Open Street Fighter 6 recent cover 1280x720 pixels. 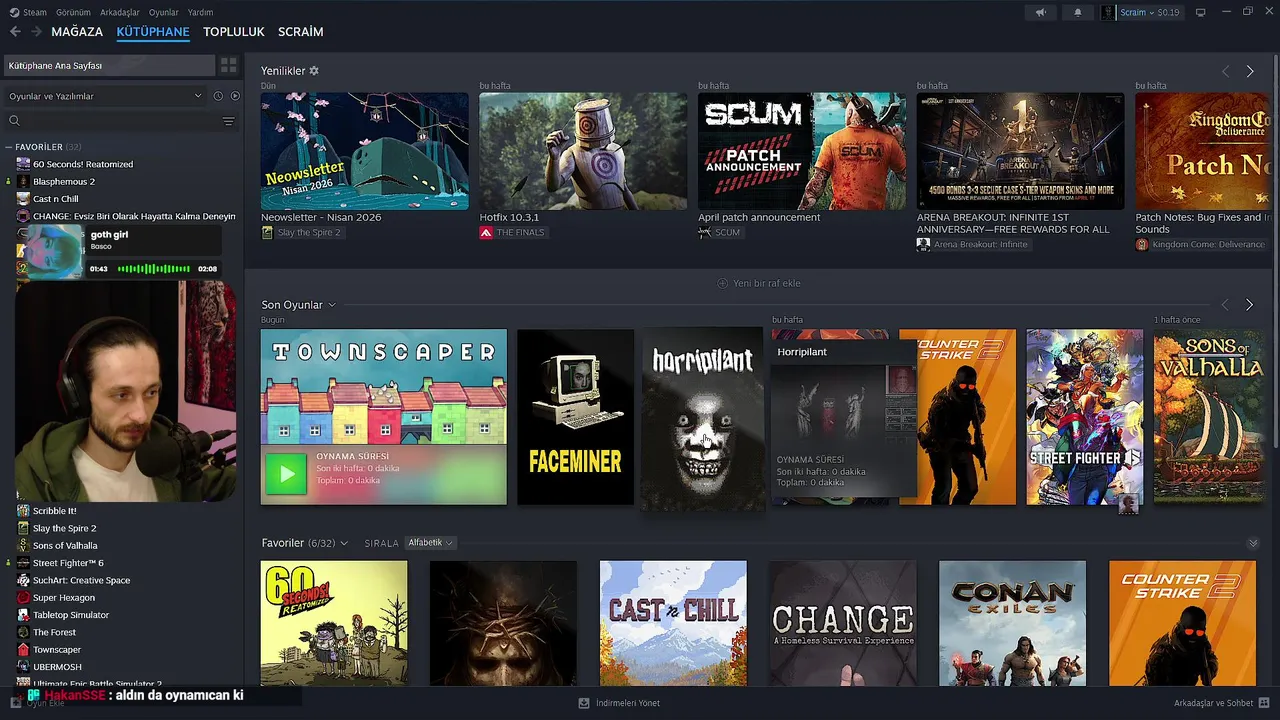(x=1084, y=417)
